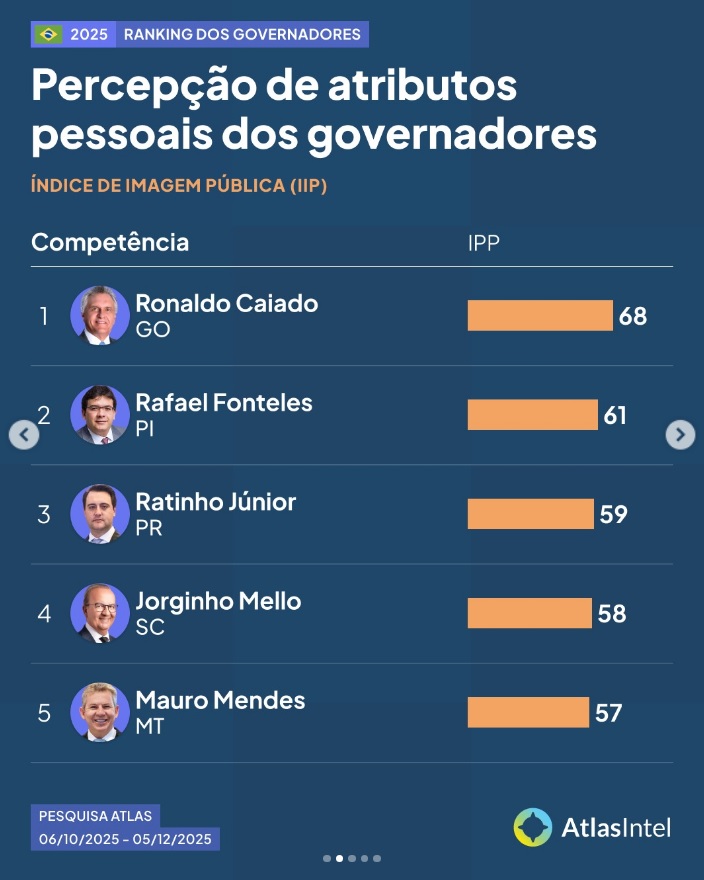704x880 pixels.
Task: Click Ratinho Júnior's profile photo
Action: [x=100, y=514]
